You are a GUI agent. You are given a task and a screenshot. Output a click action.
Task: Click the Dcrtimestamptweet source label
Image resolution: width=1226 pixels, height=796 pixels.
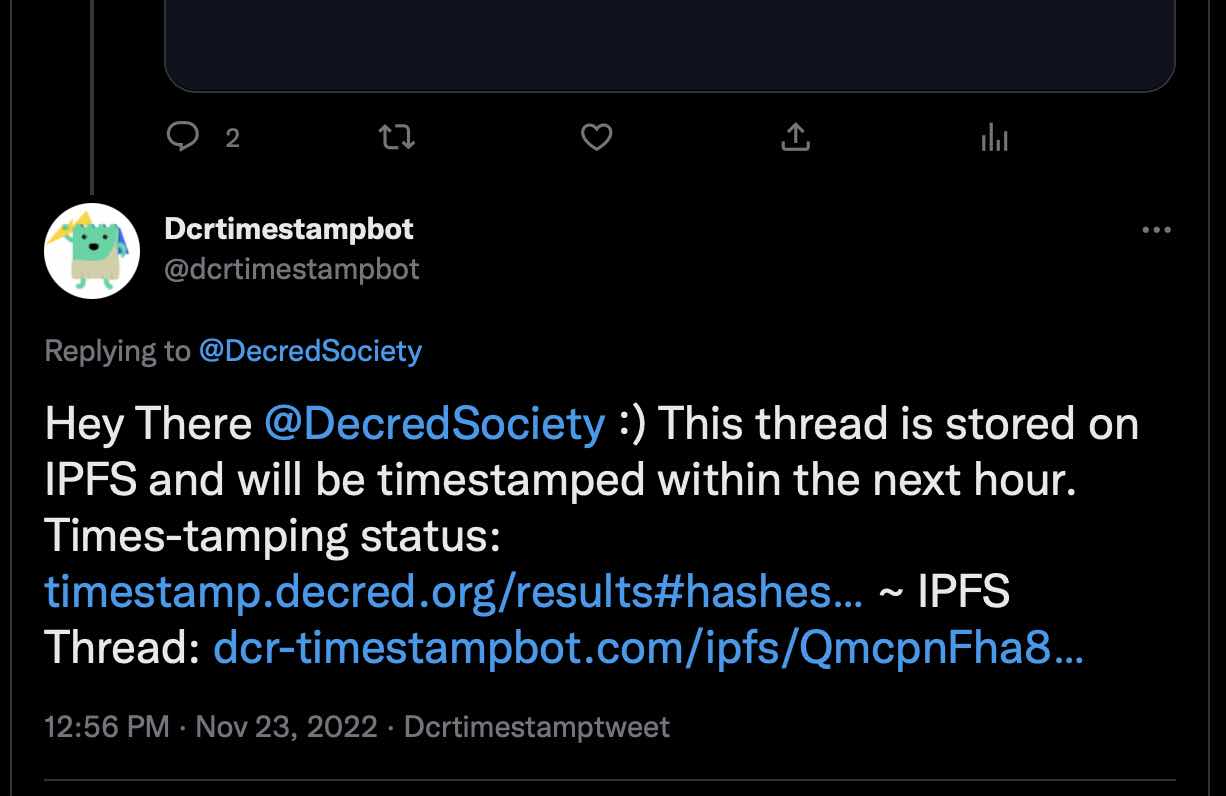point(536,727)
